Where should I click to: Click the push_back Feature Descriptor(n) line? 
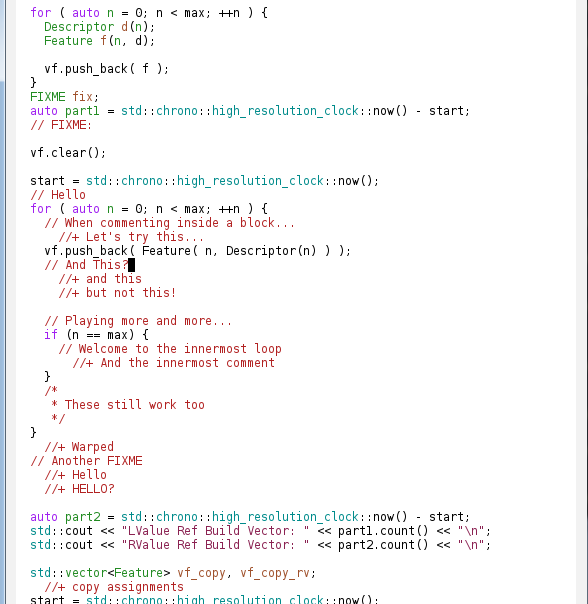point(198,251)
